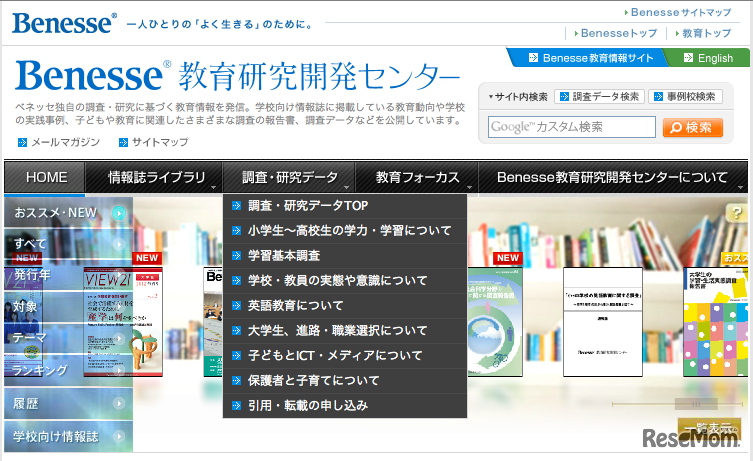This screenshot has width=753, height=461.
Task: Click the round arrow on 学校向け情報誌
Action: click(119, 436)
